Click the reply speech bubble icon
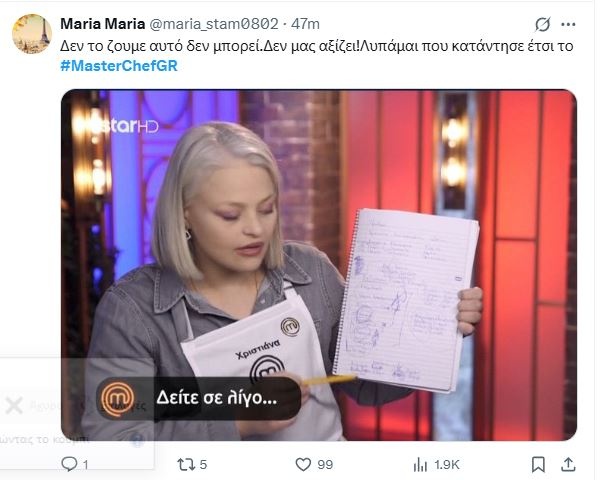This screenshot has width=609, height=480. pos(69,464)
